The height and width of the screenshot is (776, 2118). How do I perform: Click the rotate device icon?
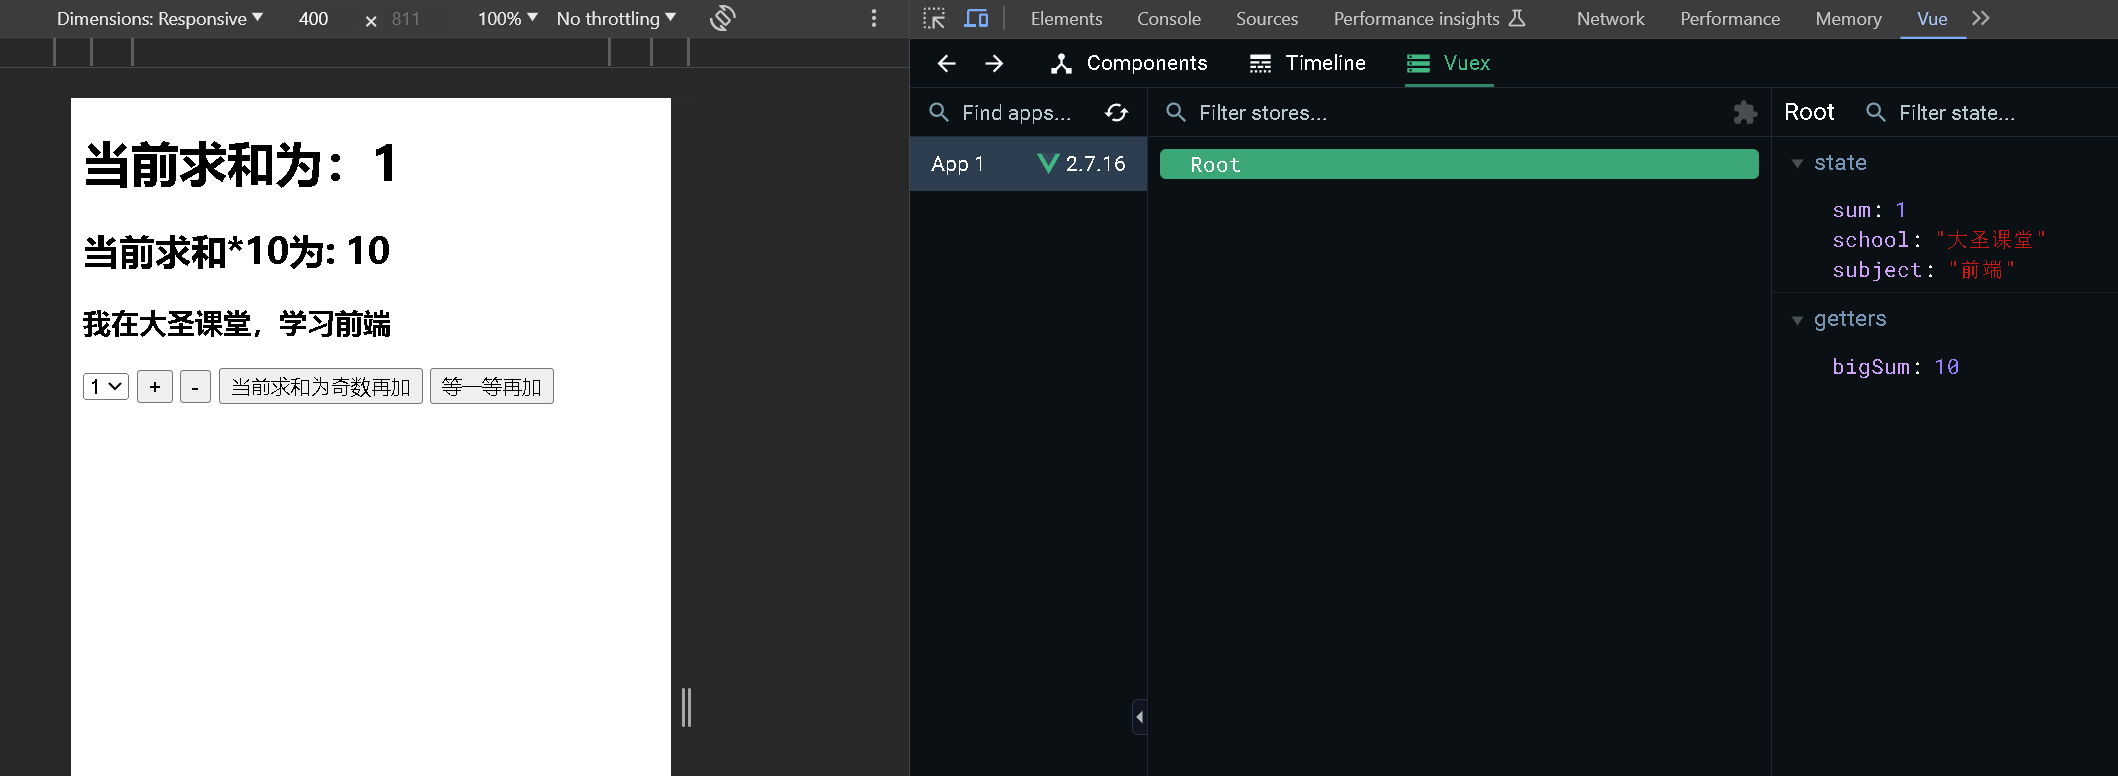723,18
